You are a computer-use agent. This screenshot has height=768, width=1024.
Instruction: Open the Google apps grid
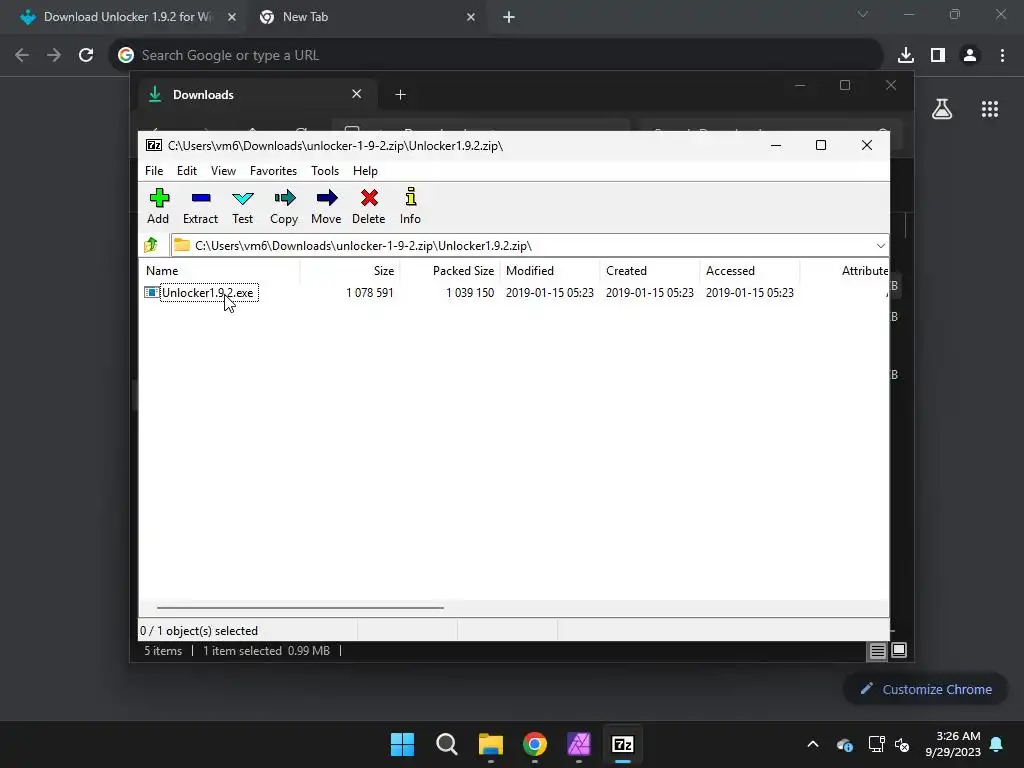coord(989,109)
